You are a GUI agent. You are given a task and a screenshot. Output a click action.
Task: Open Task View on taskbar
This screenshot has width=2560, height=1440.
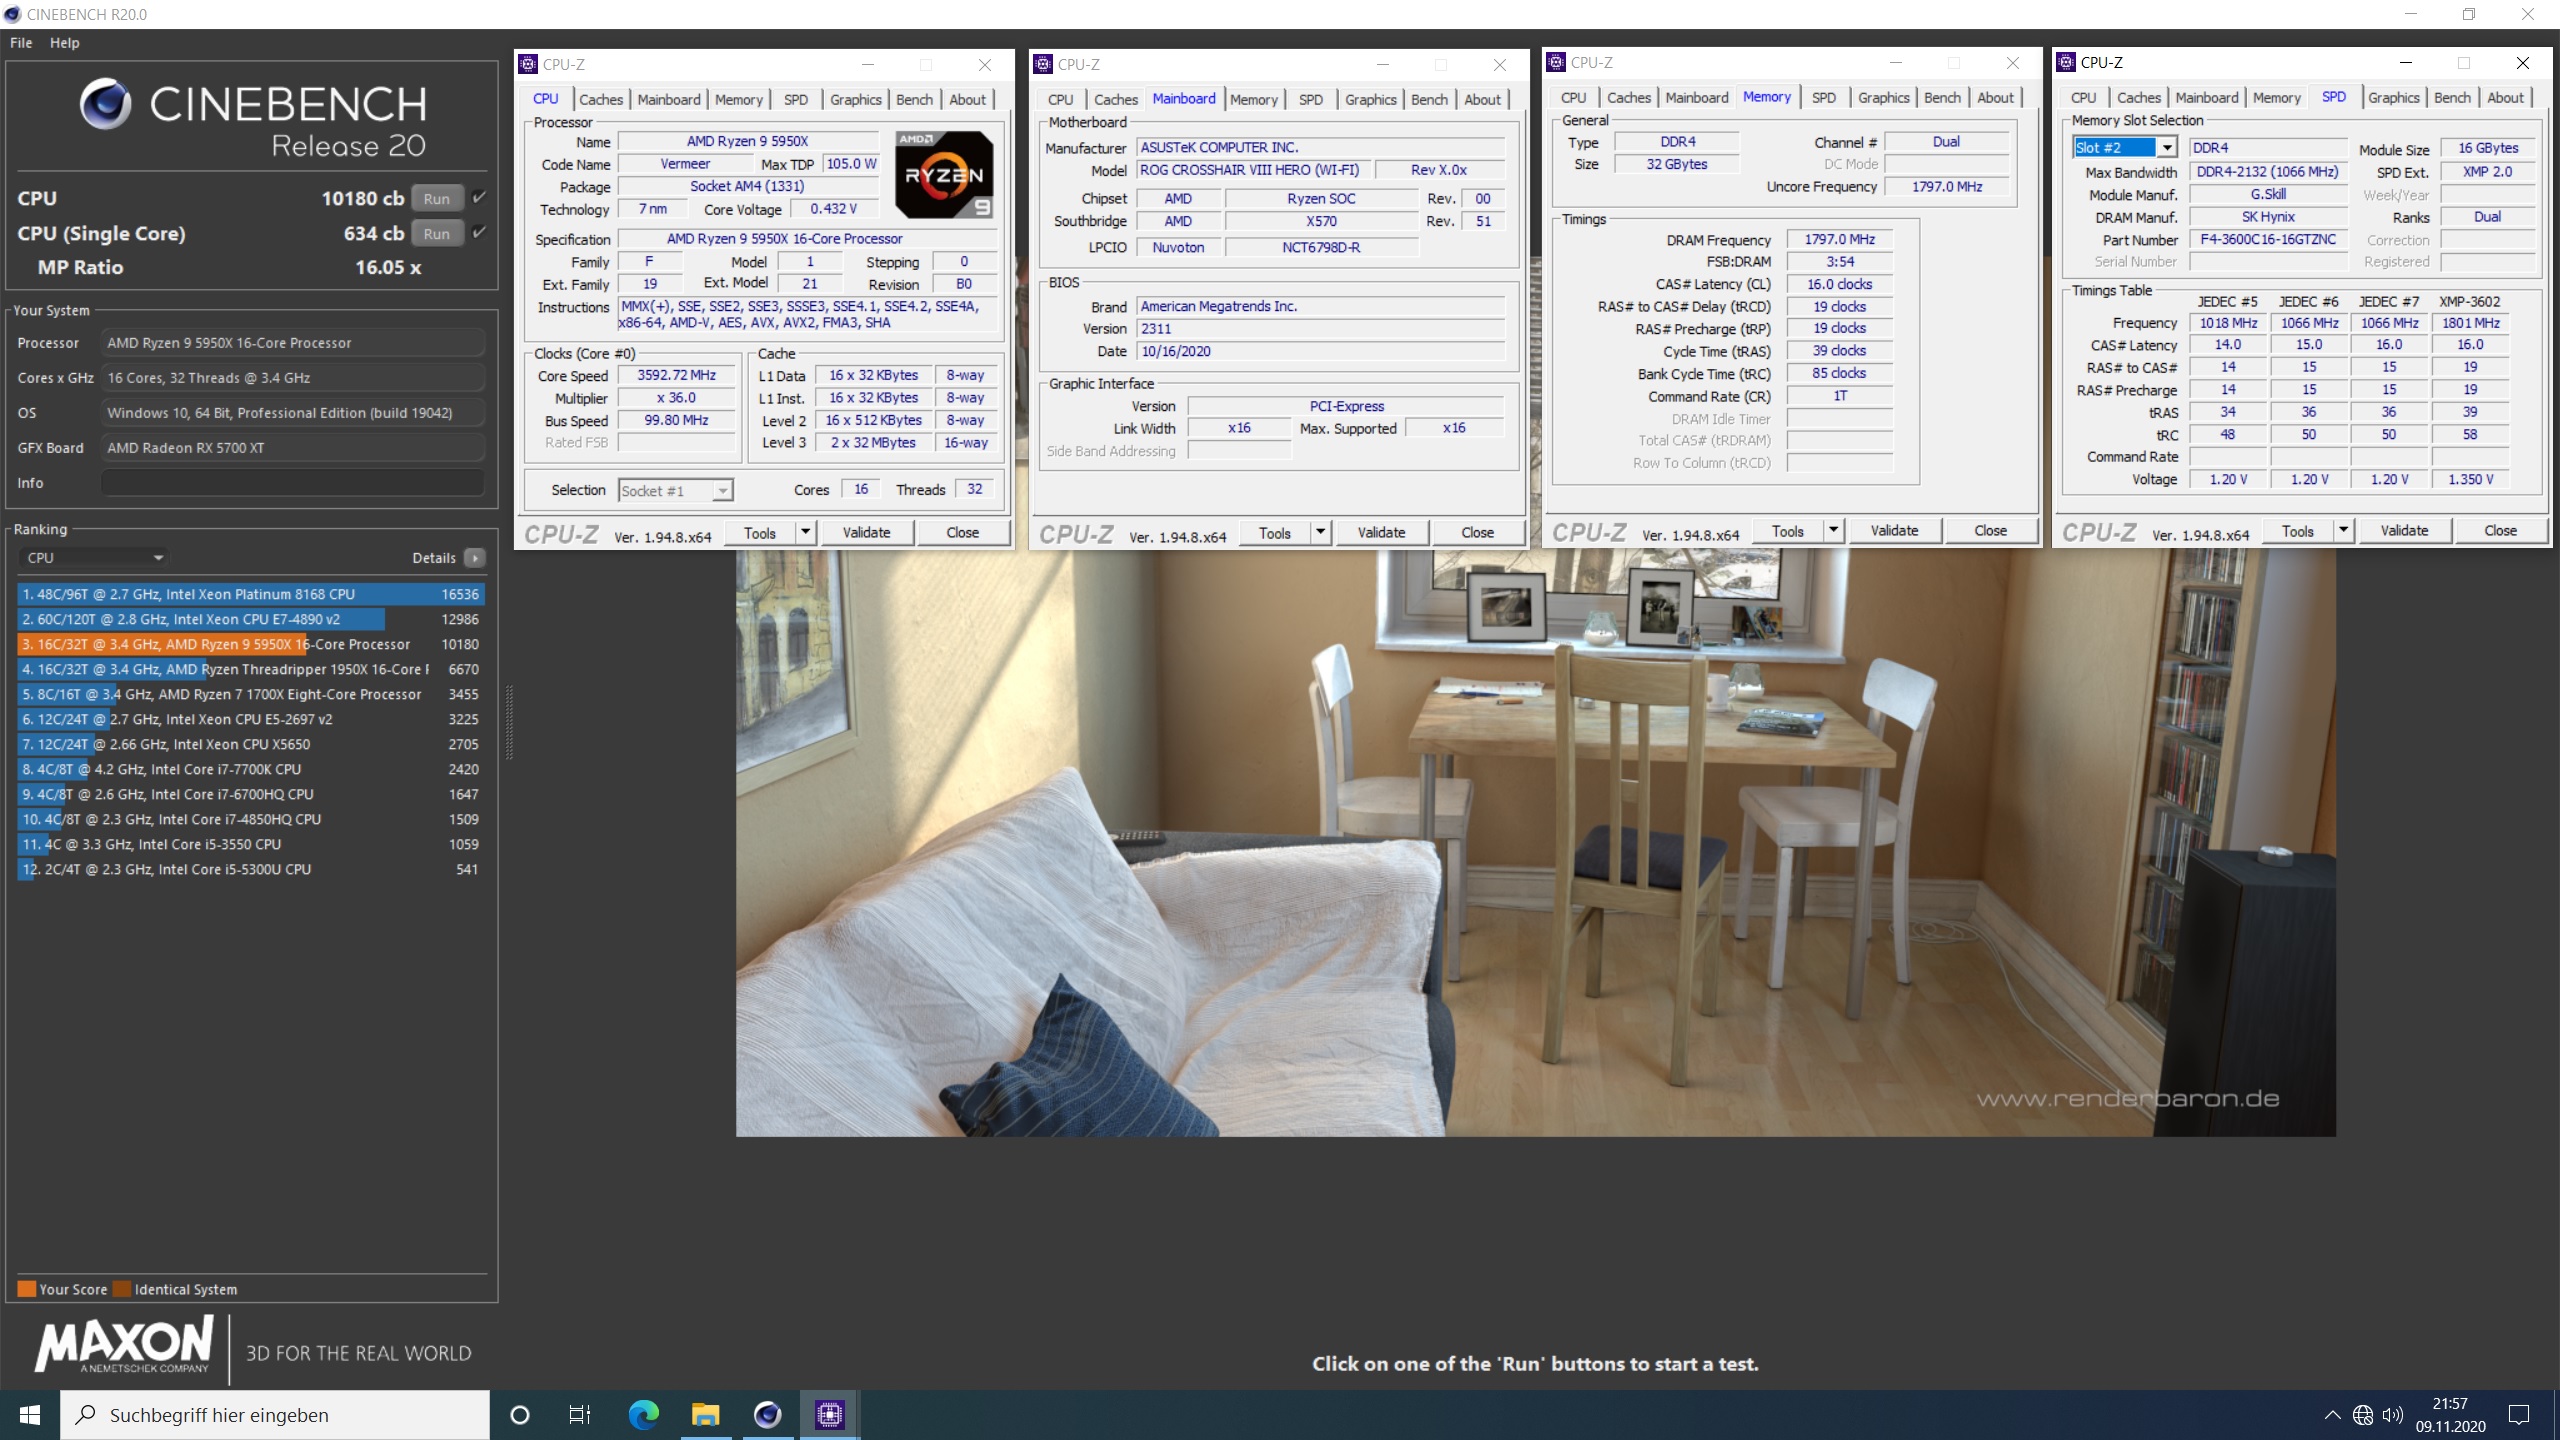click(580, 1414)
